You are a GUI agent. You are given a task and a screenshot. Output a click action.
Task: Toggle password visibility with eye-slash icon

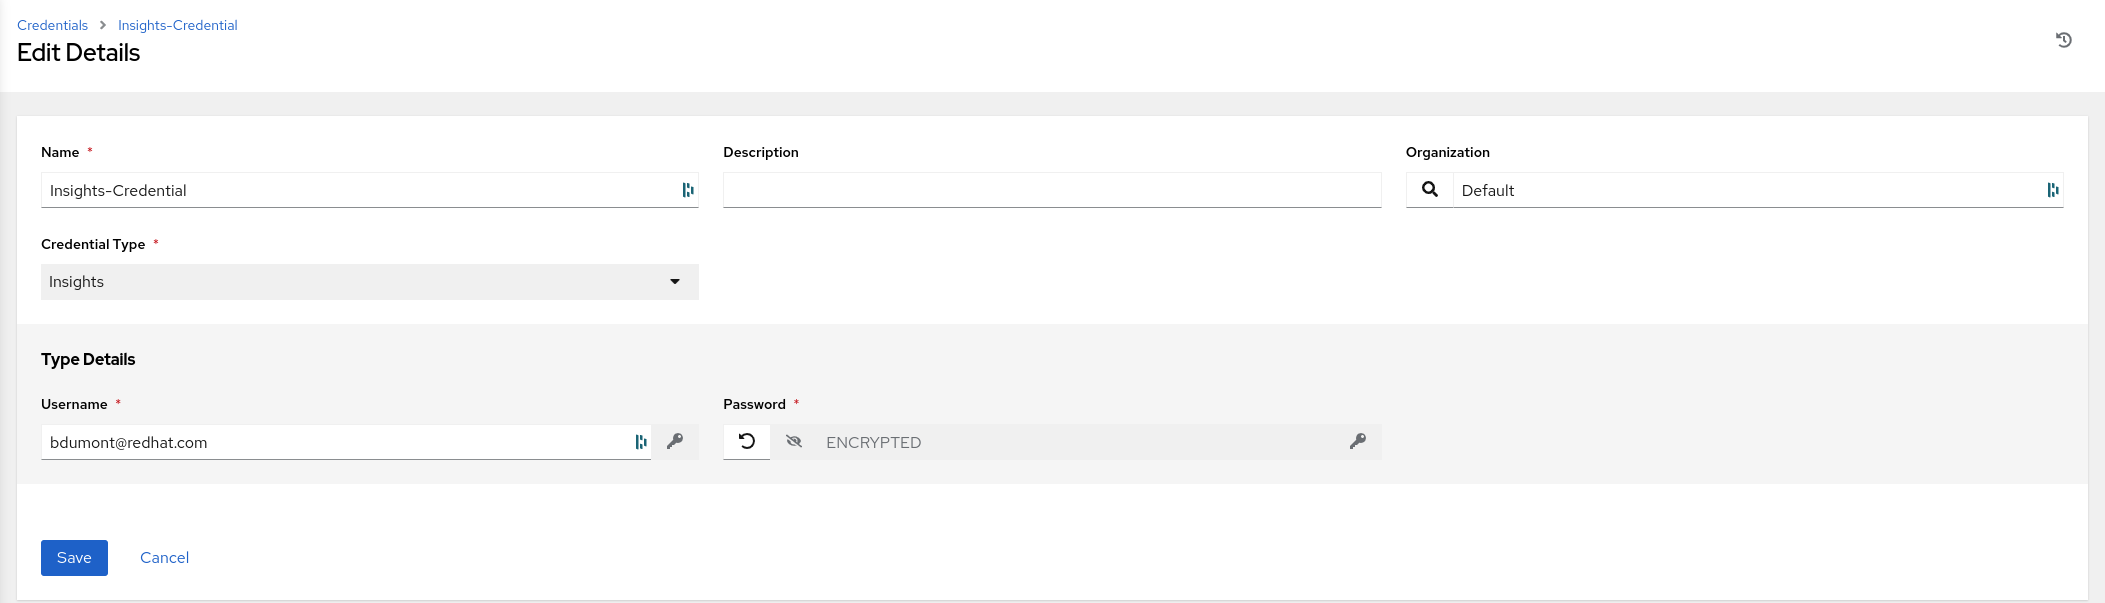[x=794, y=441]
